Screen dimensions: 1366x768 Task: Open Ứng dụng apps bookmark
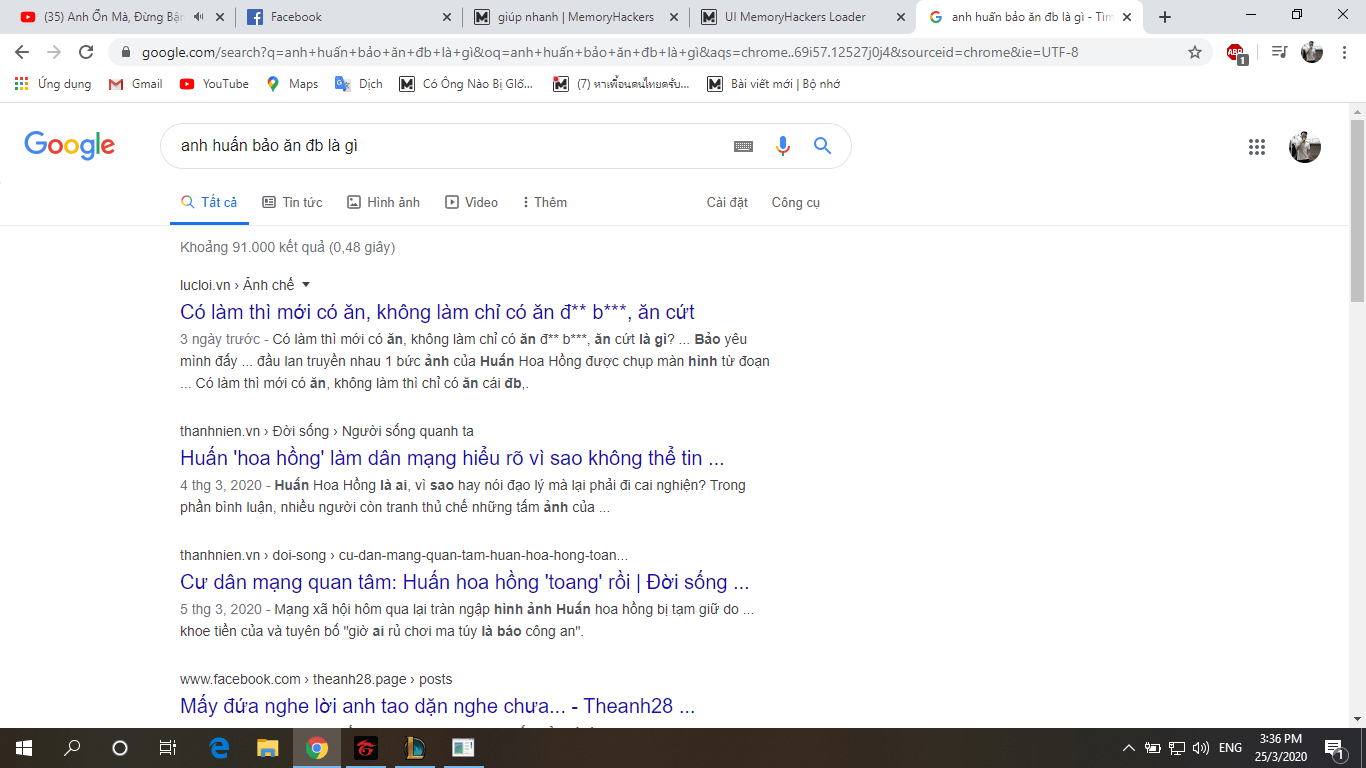click(x=54, y=84)
